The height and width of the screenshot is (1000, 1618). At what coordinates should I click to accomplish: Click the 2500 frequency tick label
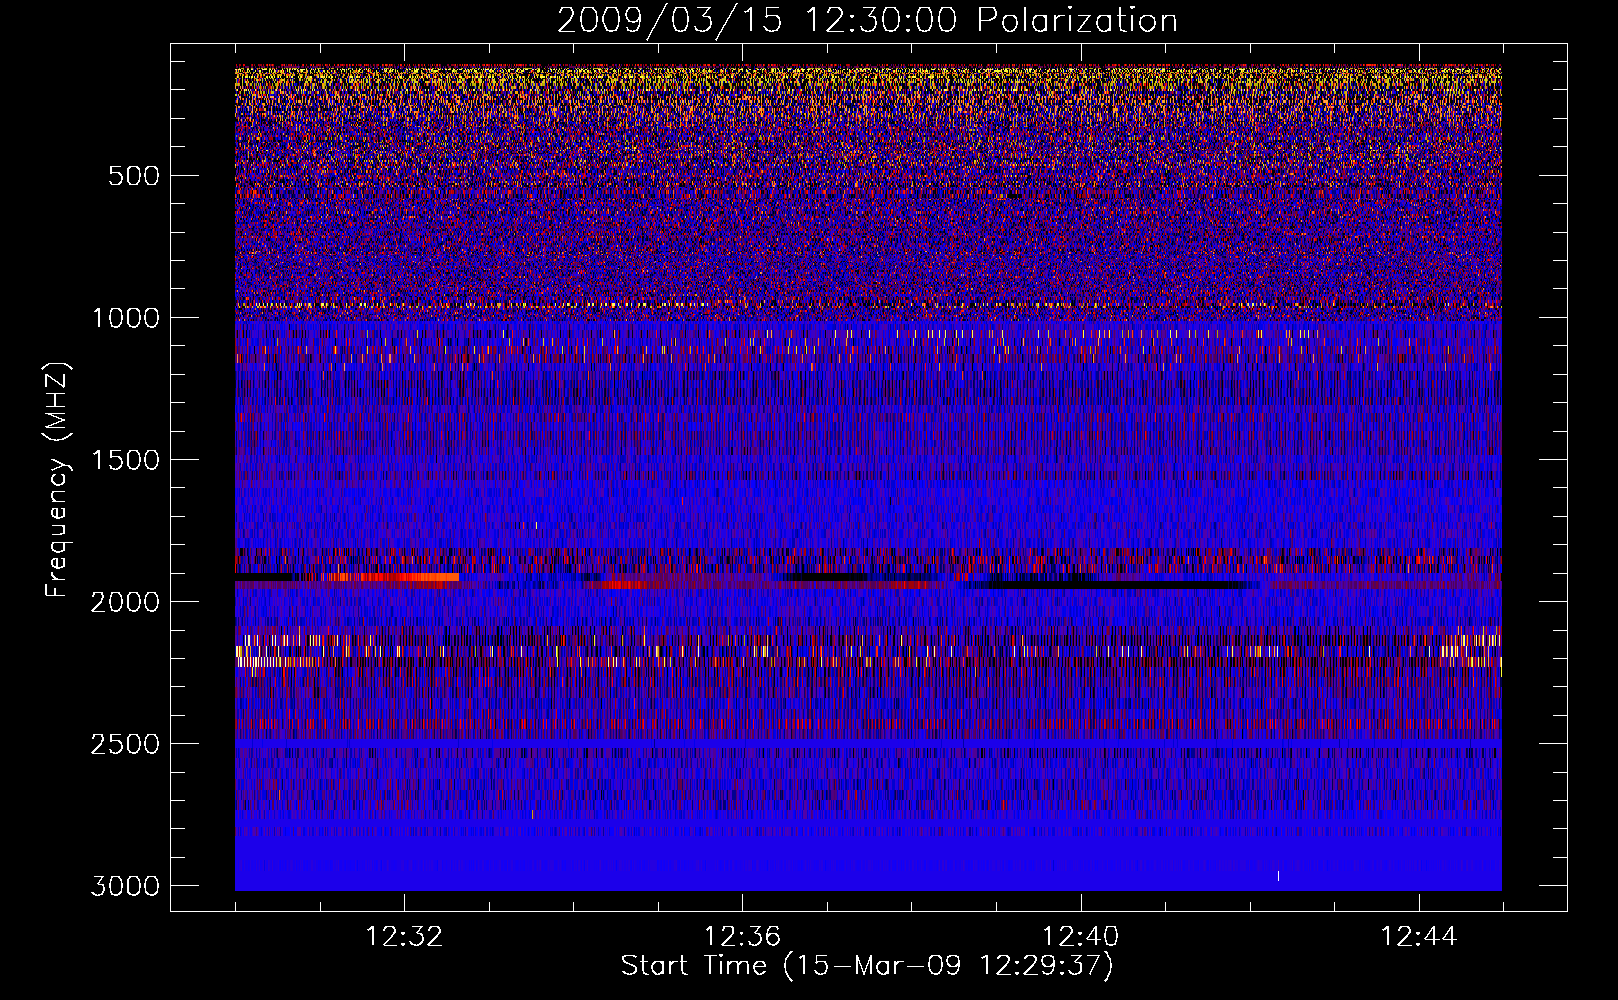pos(125,744)
